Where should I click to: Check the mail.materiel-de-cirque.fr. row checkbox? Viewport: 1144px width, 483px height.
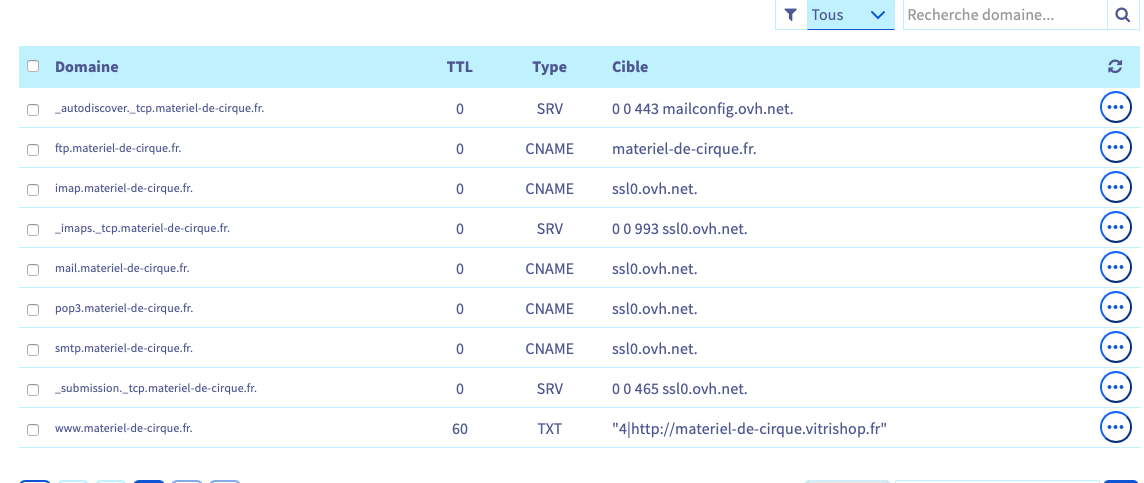tap(33, 269)
